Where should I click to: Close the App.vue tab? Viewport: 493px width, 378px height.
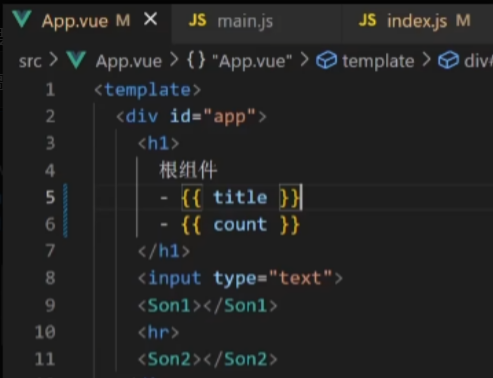pos(151,19)
